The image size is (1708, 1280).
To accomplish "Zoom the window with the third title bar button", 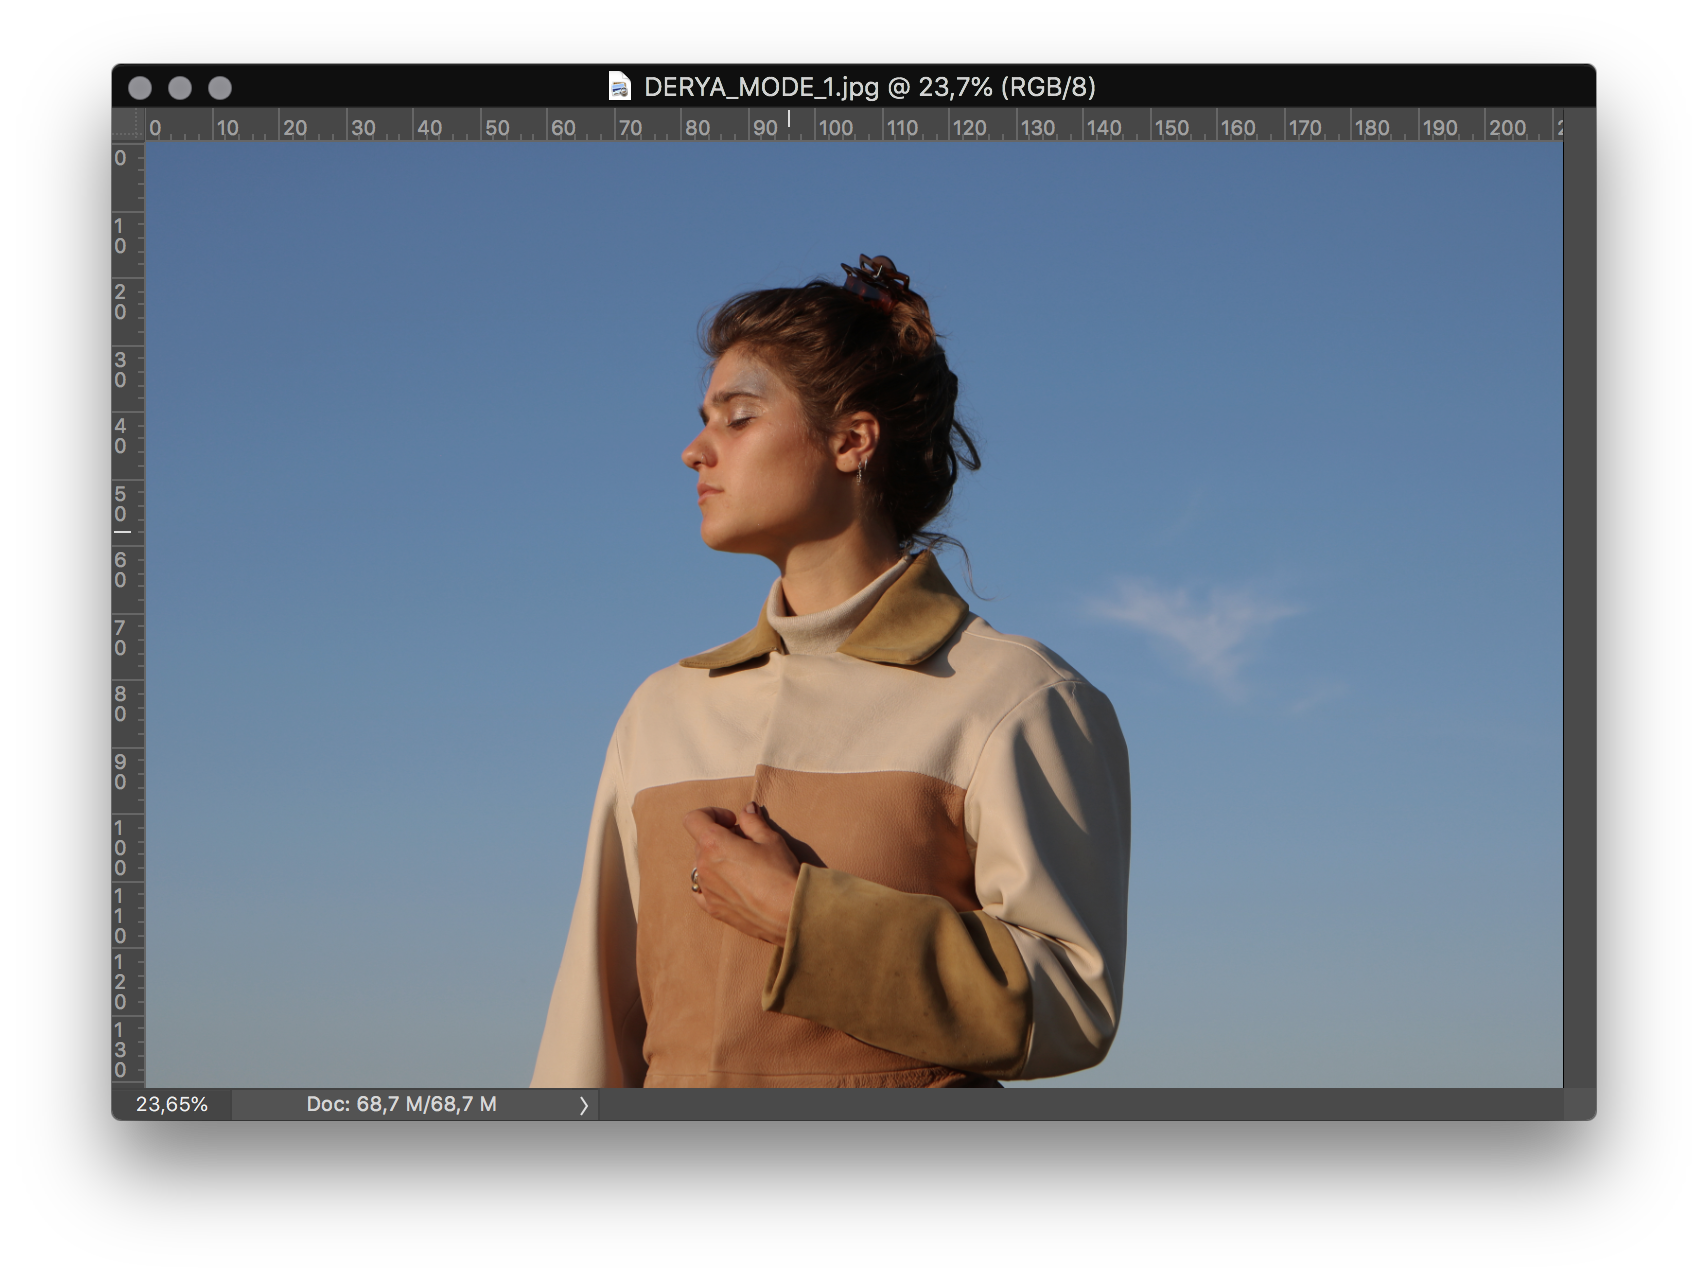I will [220, 88].
